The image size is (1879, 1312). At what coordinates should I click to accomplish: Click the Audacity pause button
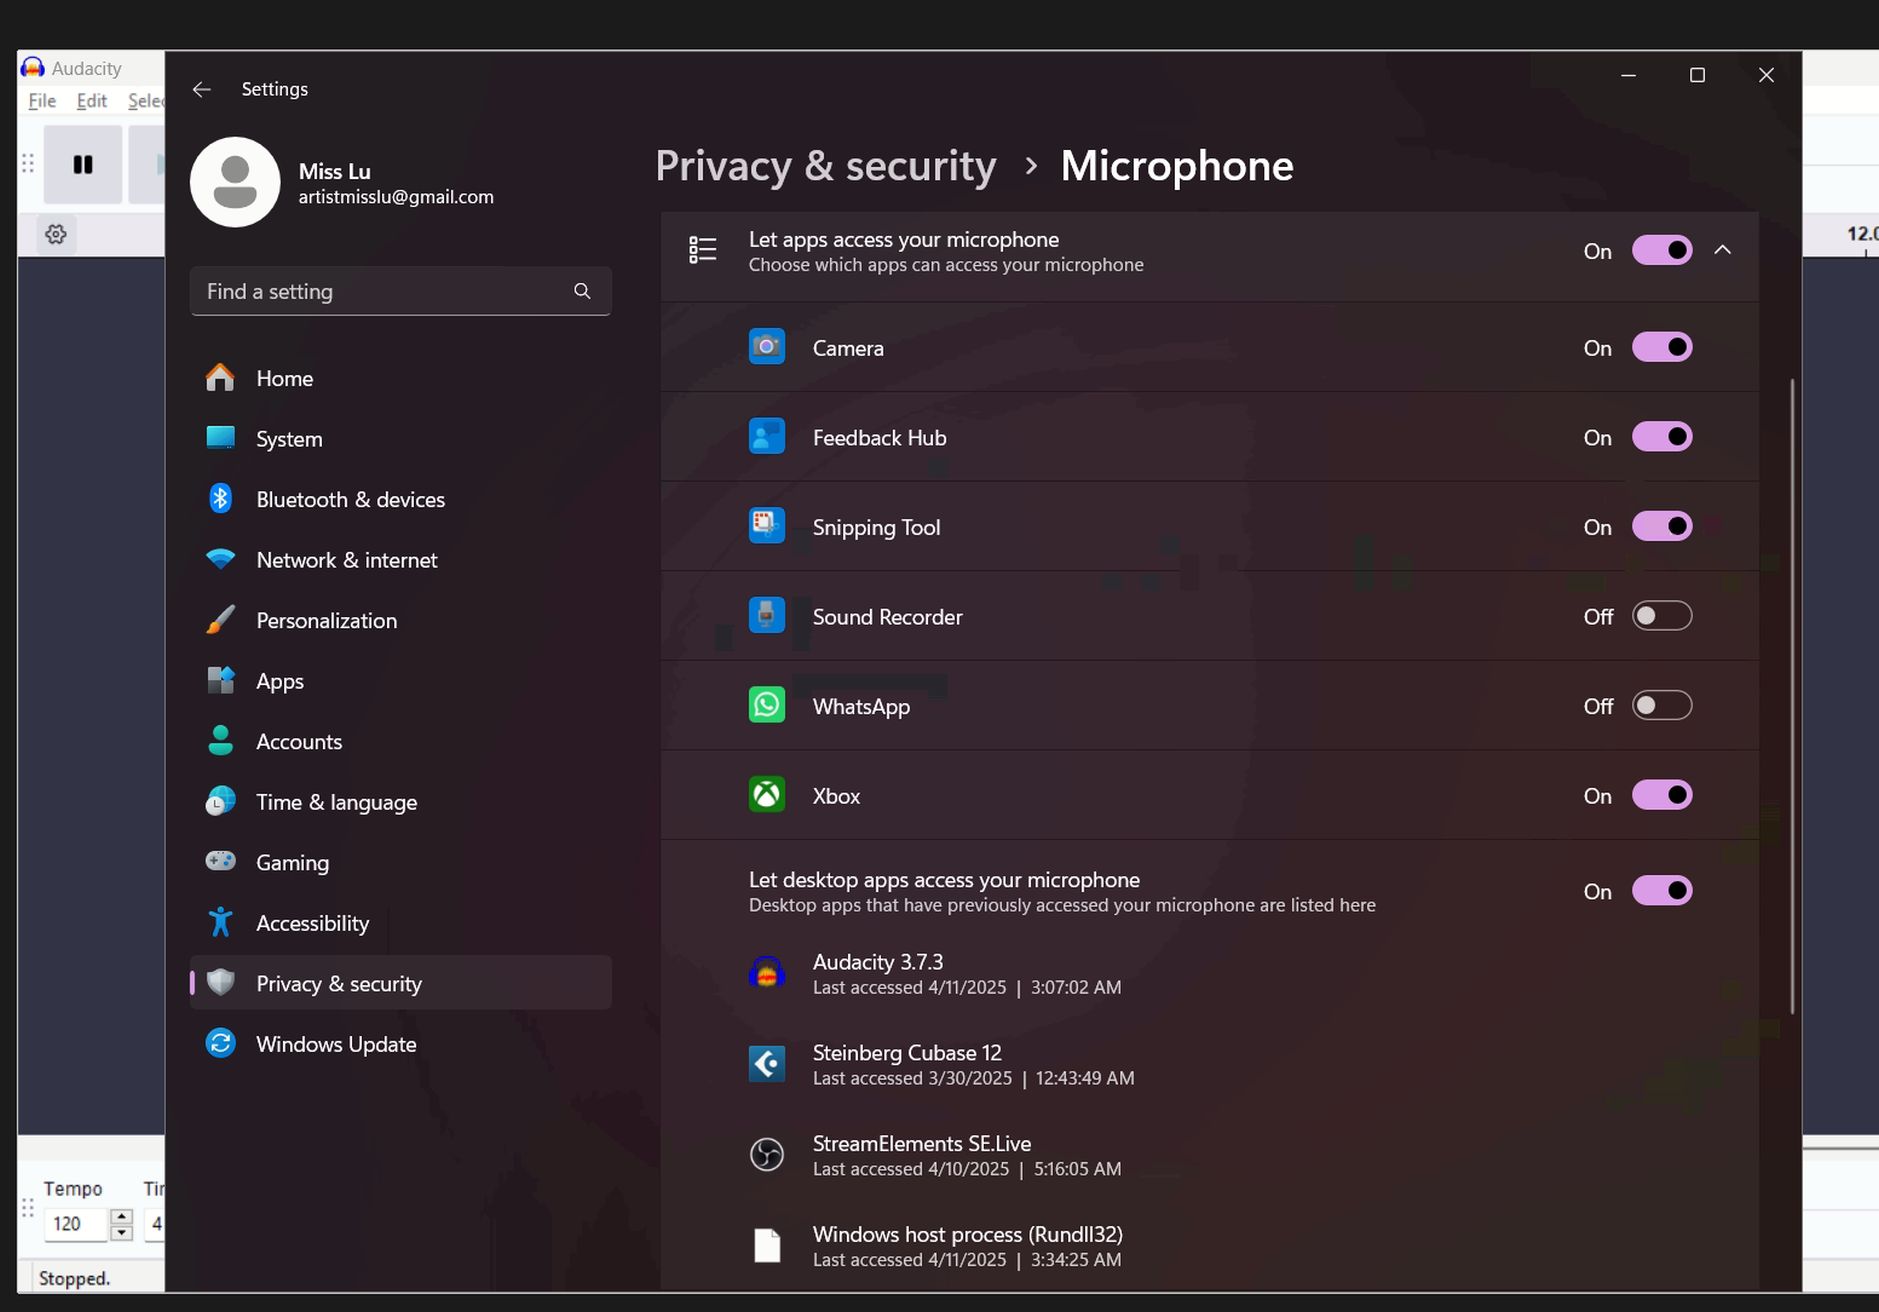(x=83, y=164)
